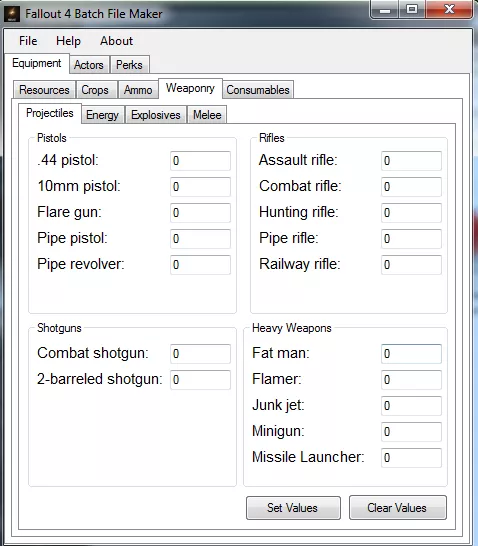Switch to the Actors tab
Viewport: 478px width, 546px height.
click(x=89, y=65)
